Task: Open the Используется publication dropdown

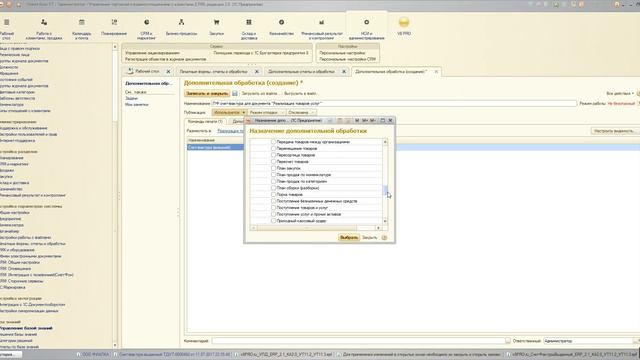Action: [229, 112]
